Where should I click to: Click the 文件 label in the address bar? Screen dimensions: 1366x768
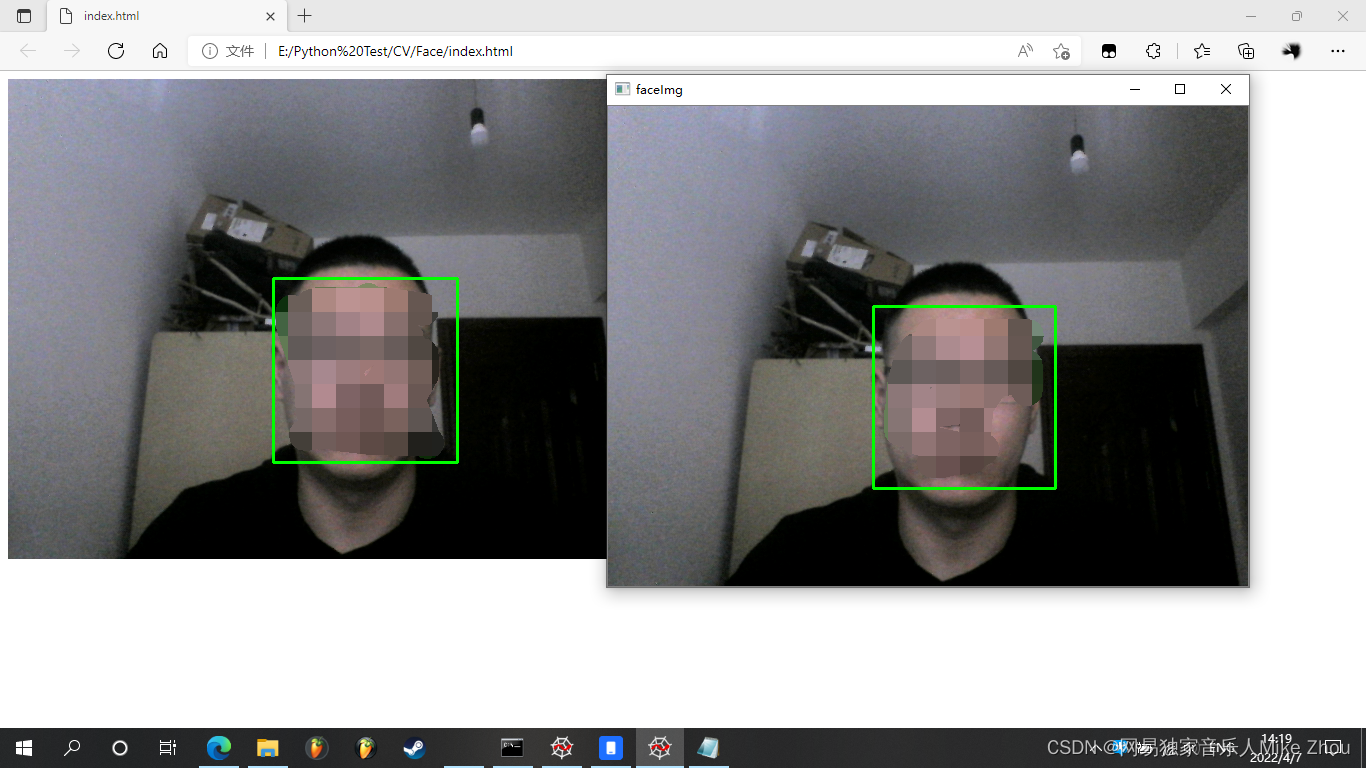[x=236, y=51]
